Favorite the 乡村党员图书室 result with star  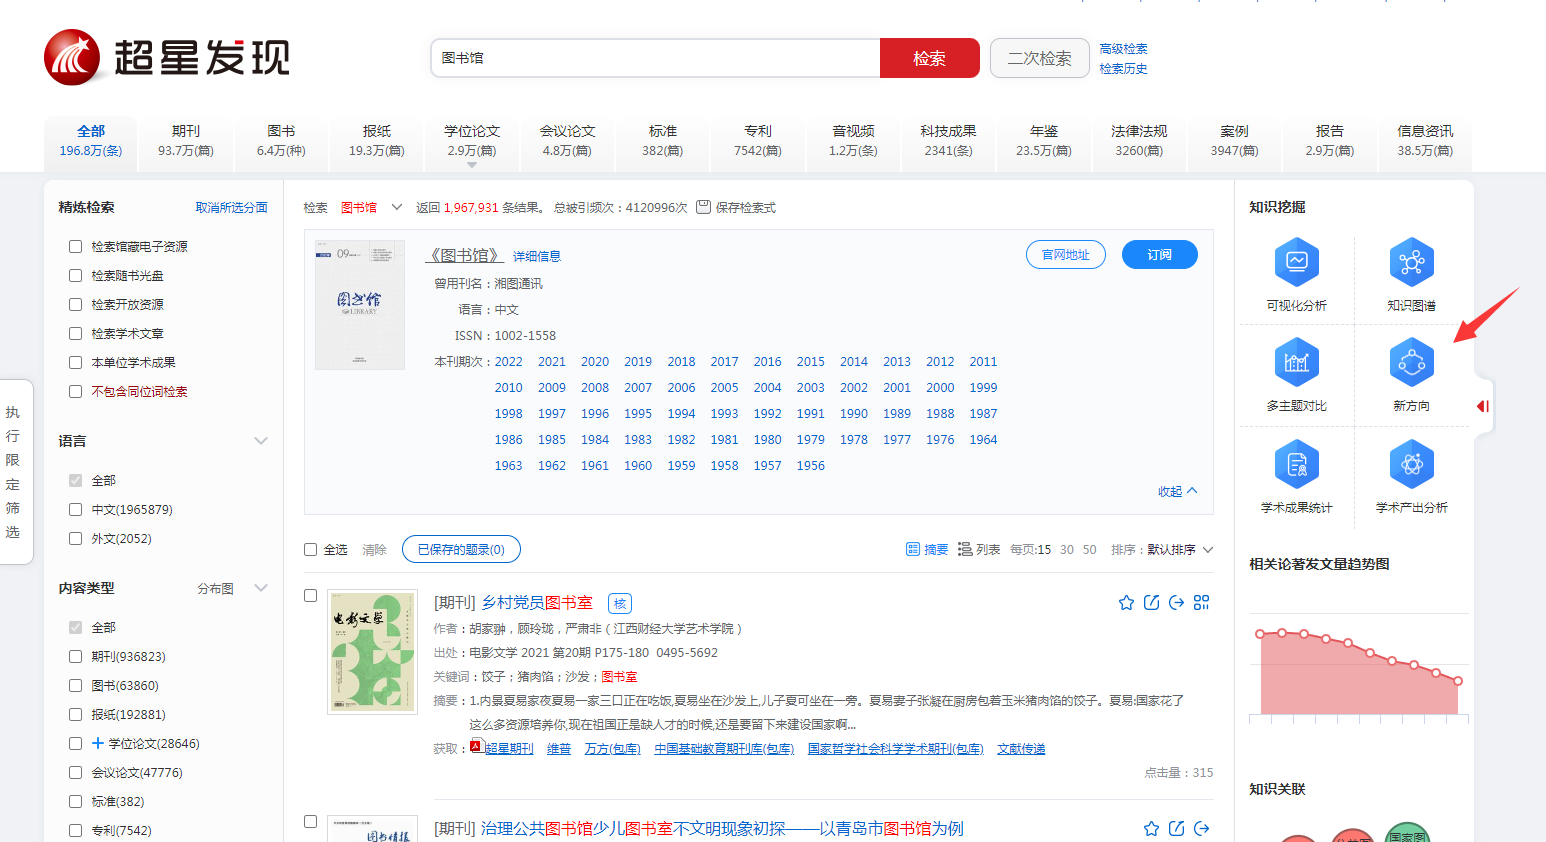pos(1126,602)
